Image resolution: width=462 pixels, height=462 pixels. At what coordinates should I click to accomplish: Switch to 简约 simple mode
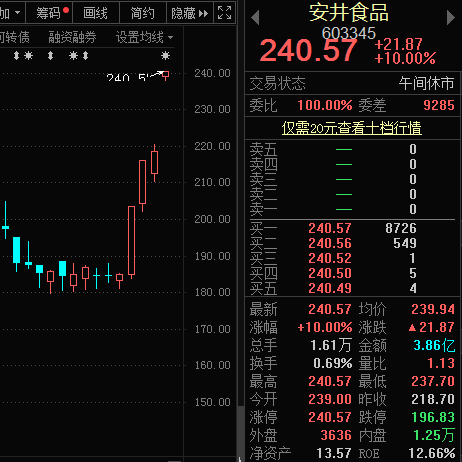(142, 13)
